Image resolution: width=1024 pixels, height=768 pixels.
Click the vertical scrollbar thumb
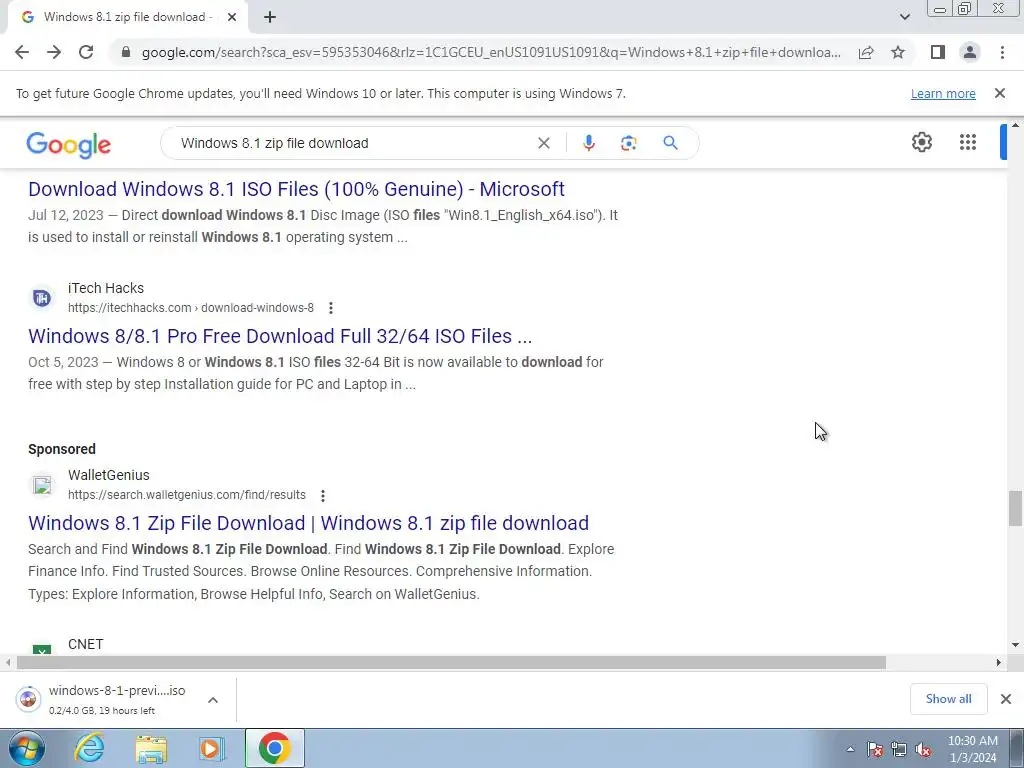tap(1015, 508)
